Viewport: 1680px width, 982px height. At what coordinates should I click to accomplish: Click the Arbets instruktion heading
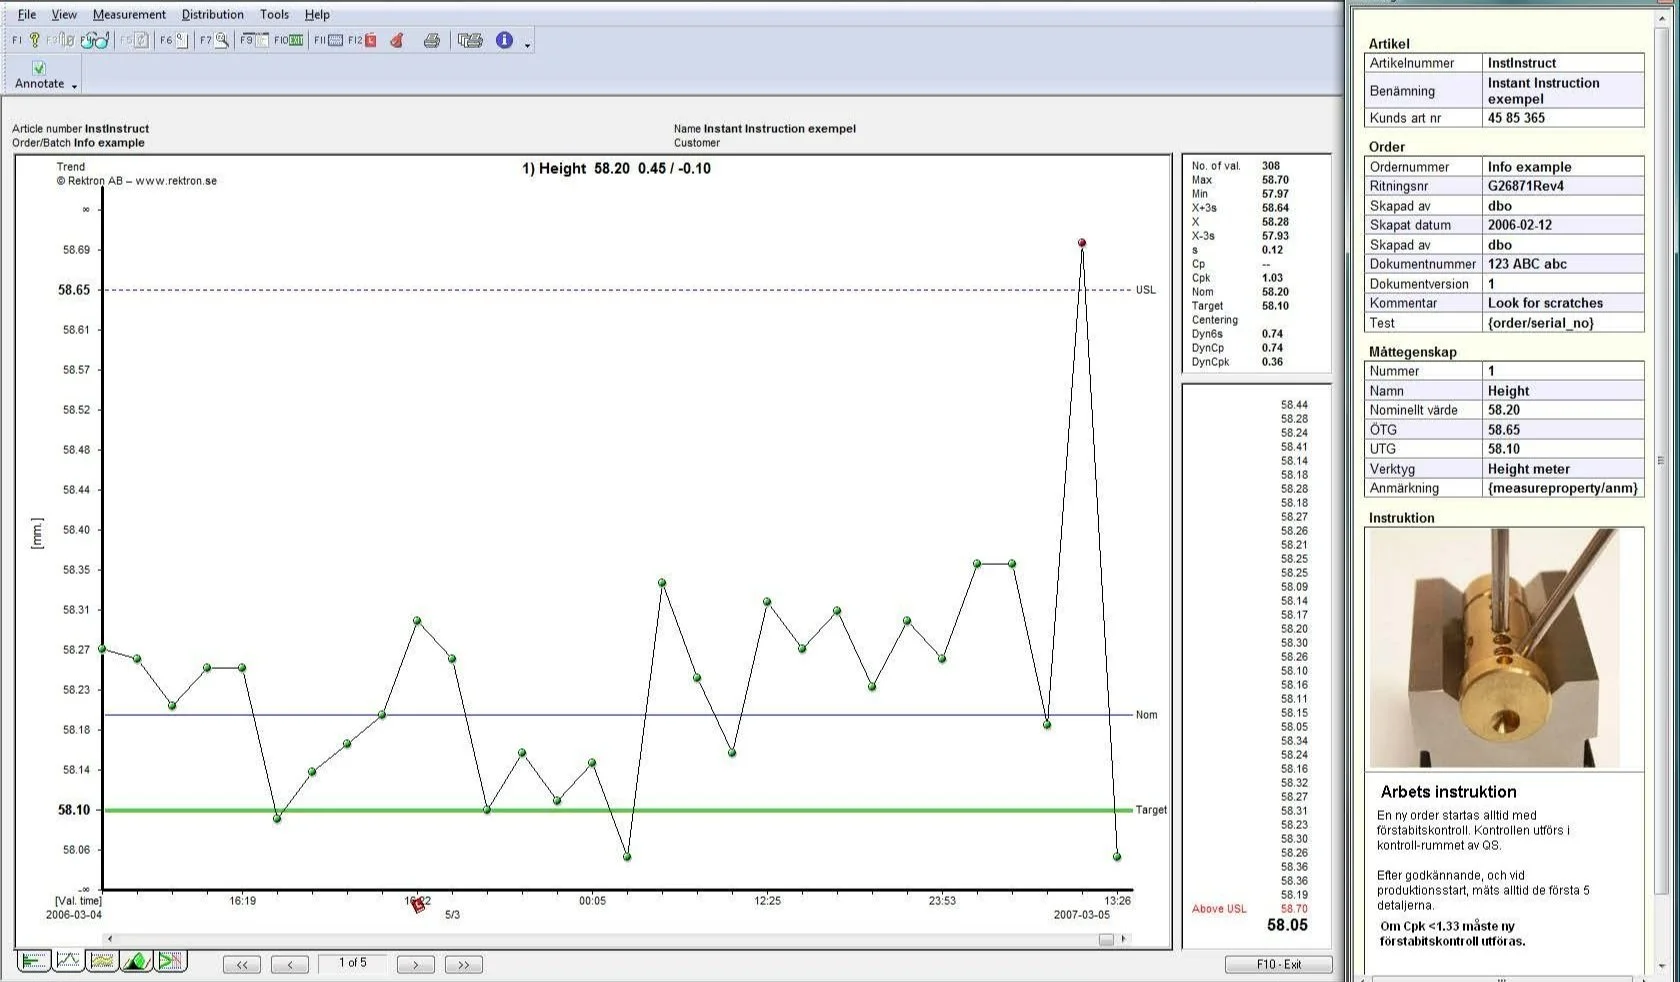1448,792
